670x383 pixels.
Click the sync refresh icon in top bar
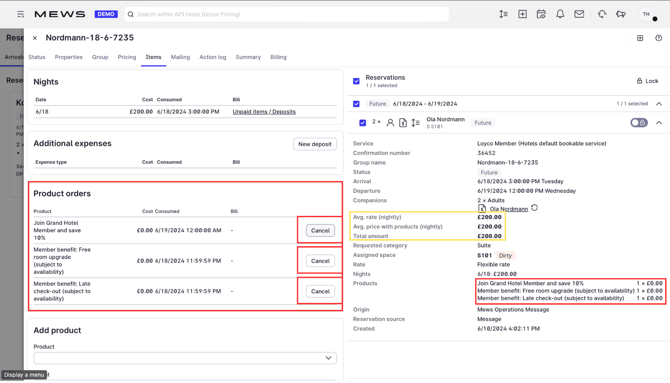(x=602, y=14)
